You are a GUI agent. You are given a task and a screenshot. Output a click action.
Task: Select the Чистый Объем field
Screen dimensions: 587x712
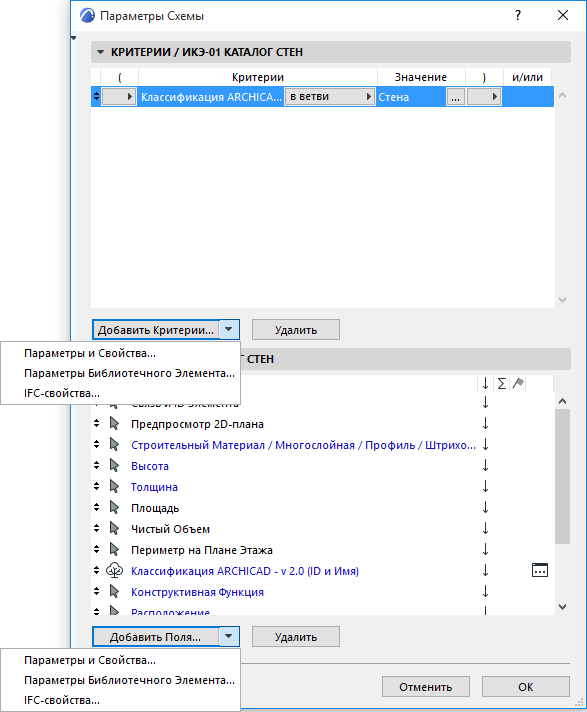click(x=170, y=529)
